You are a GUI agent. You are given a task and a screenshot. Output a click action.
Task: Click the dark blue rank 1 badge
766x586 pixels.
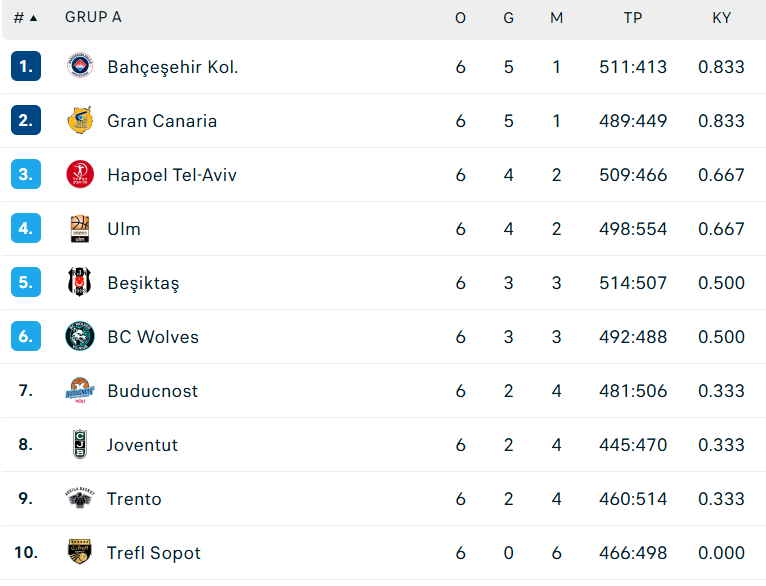pos(26,66)
